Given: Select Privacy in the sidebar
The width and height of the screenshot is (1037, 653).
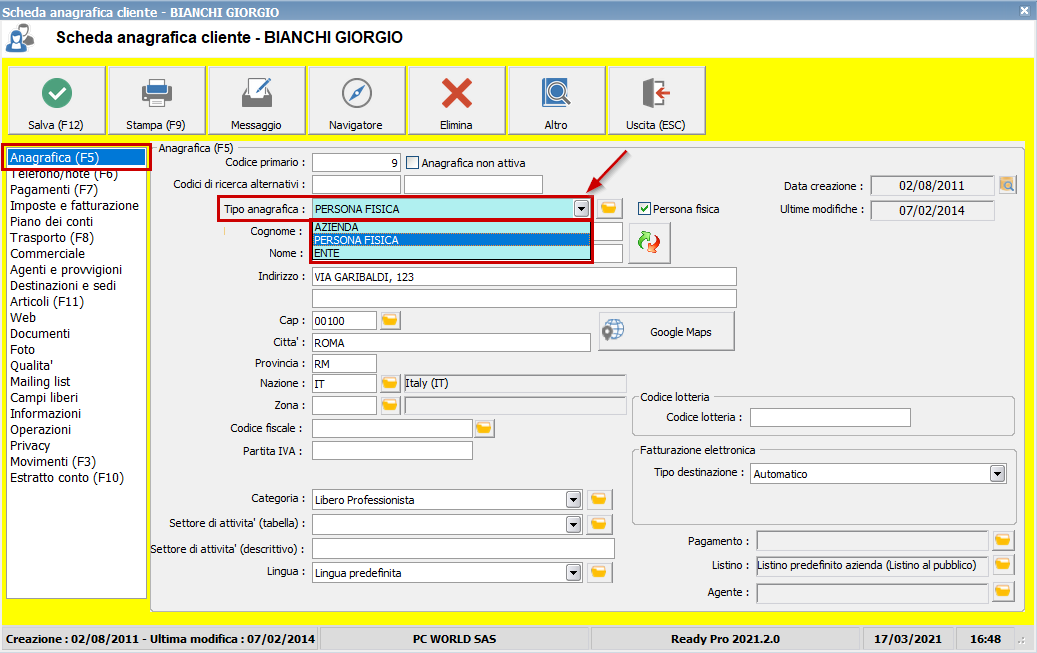Looking at the screenshot, I should 30,446.
